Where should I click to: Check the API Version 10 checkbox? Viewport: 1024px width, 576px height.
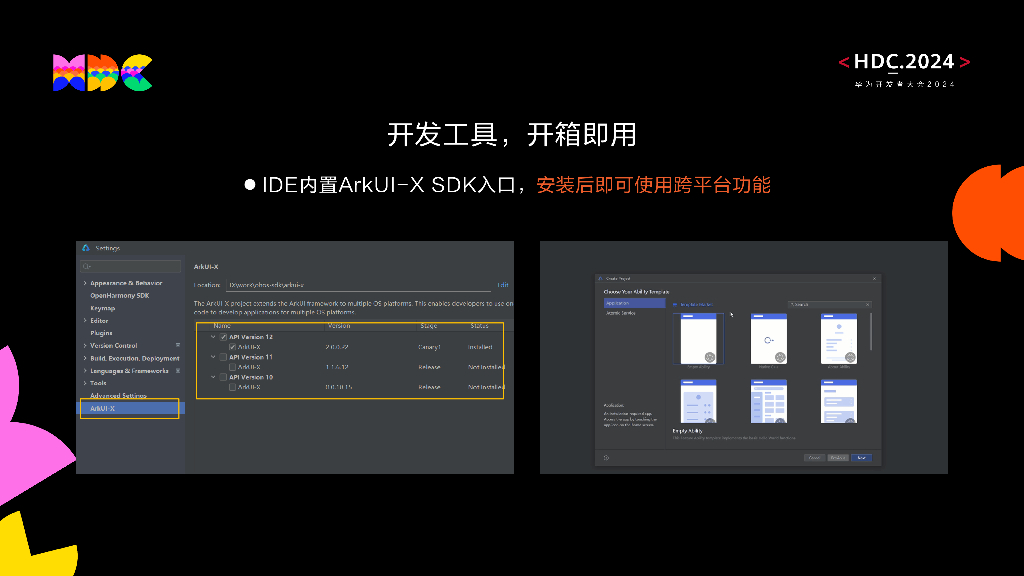point(221,377)
